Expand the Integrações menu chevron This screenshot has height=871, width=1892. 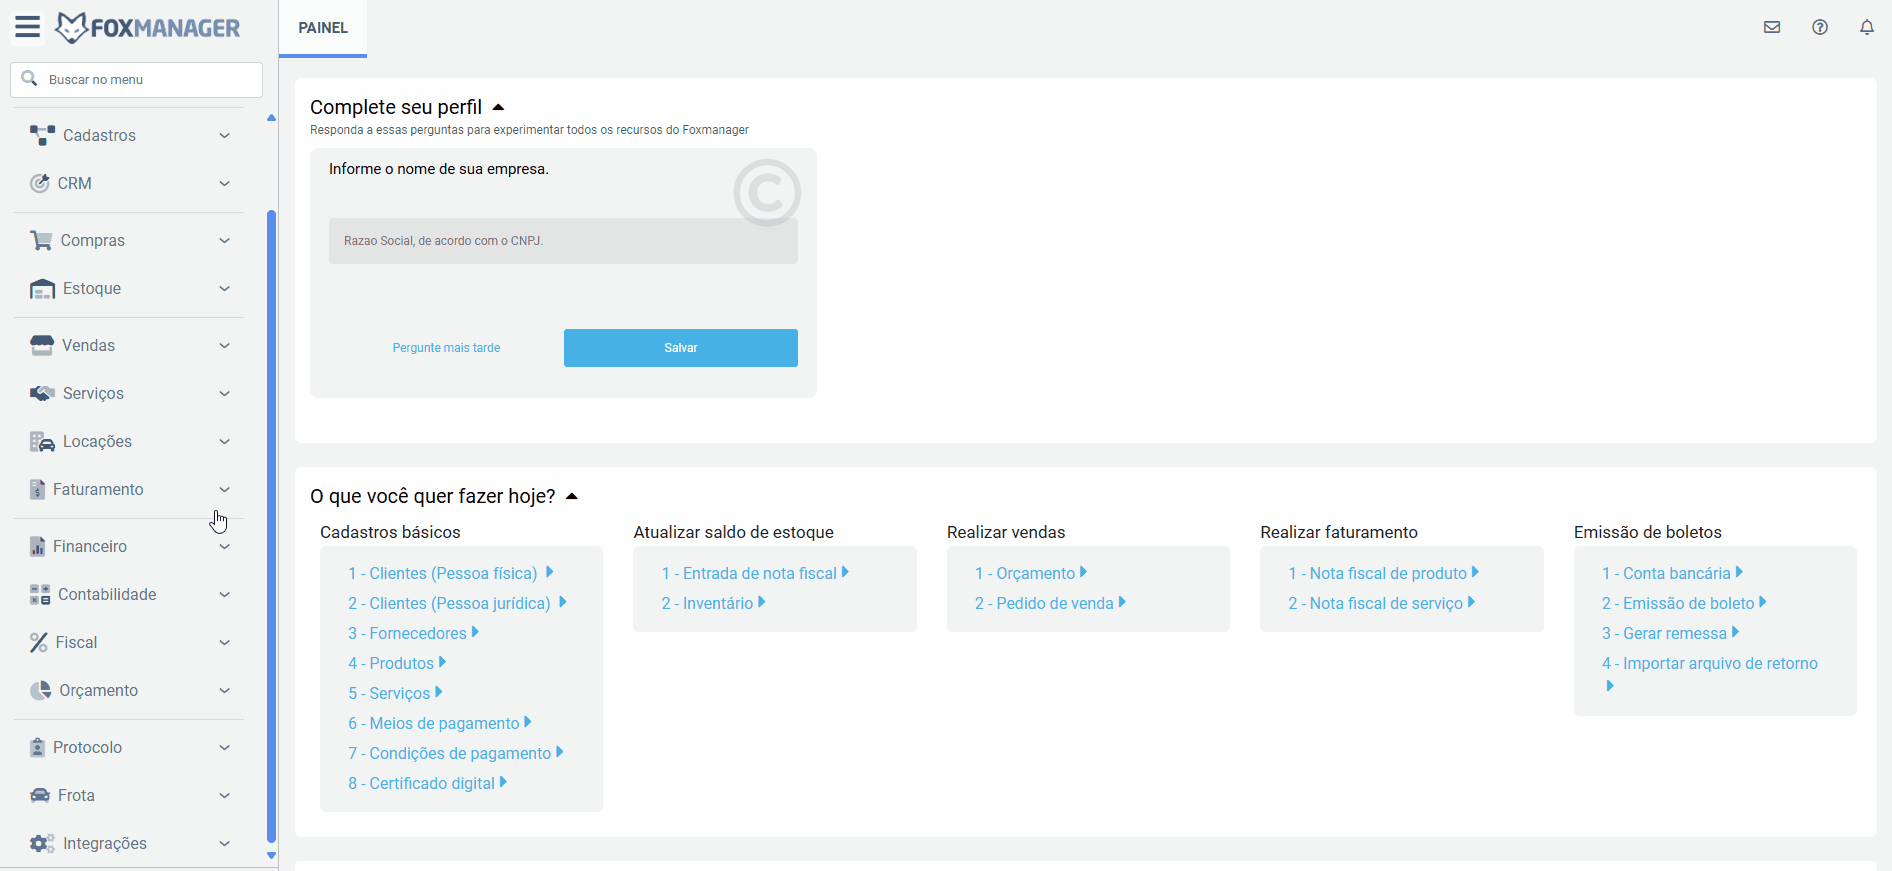224,843
